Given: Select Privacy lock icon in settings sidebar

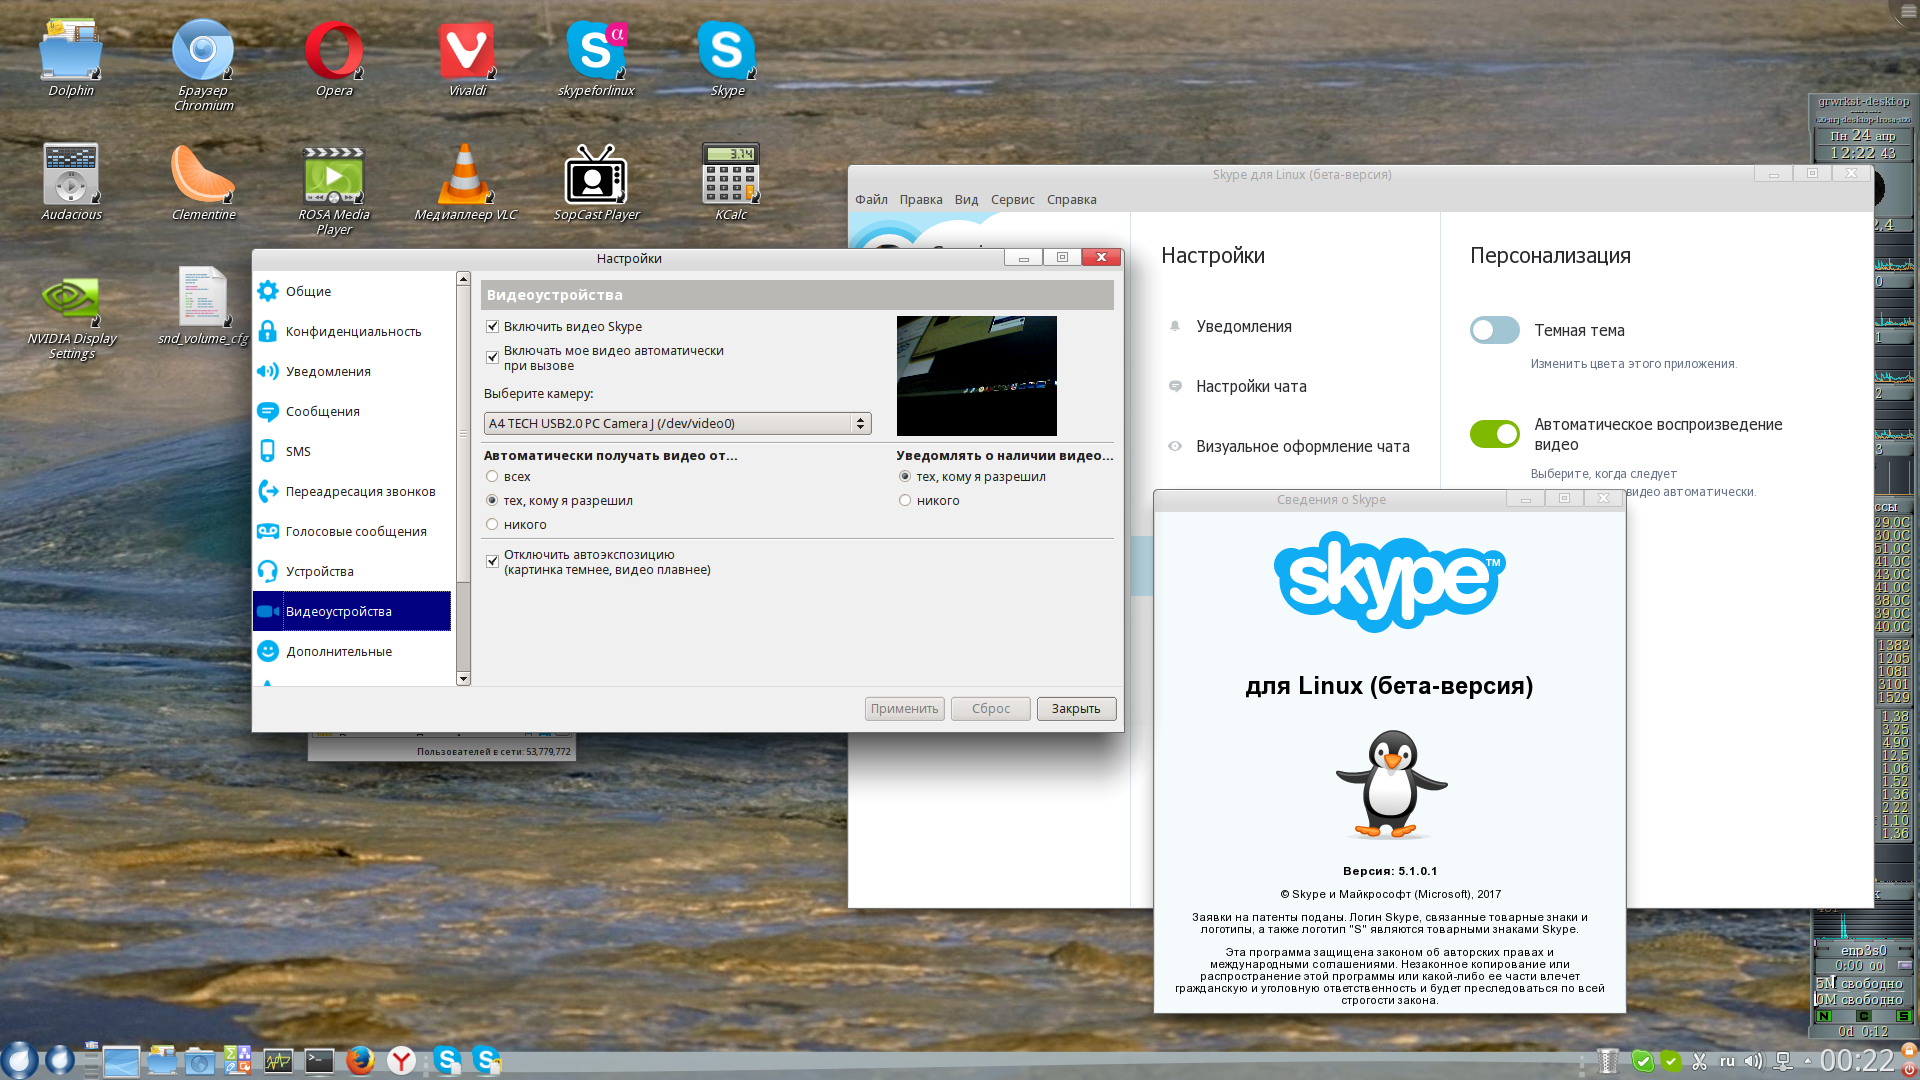Looking at the screenshot, I should [267, 331].
